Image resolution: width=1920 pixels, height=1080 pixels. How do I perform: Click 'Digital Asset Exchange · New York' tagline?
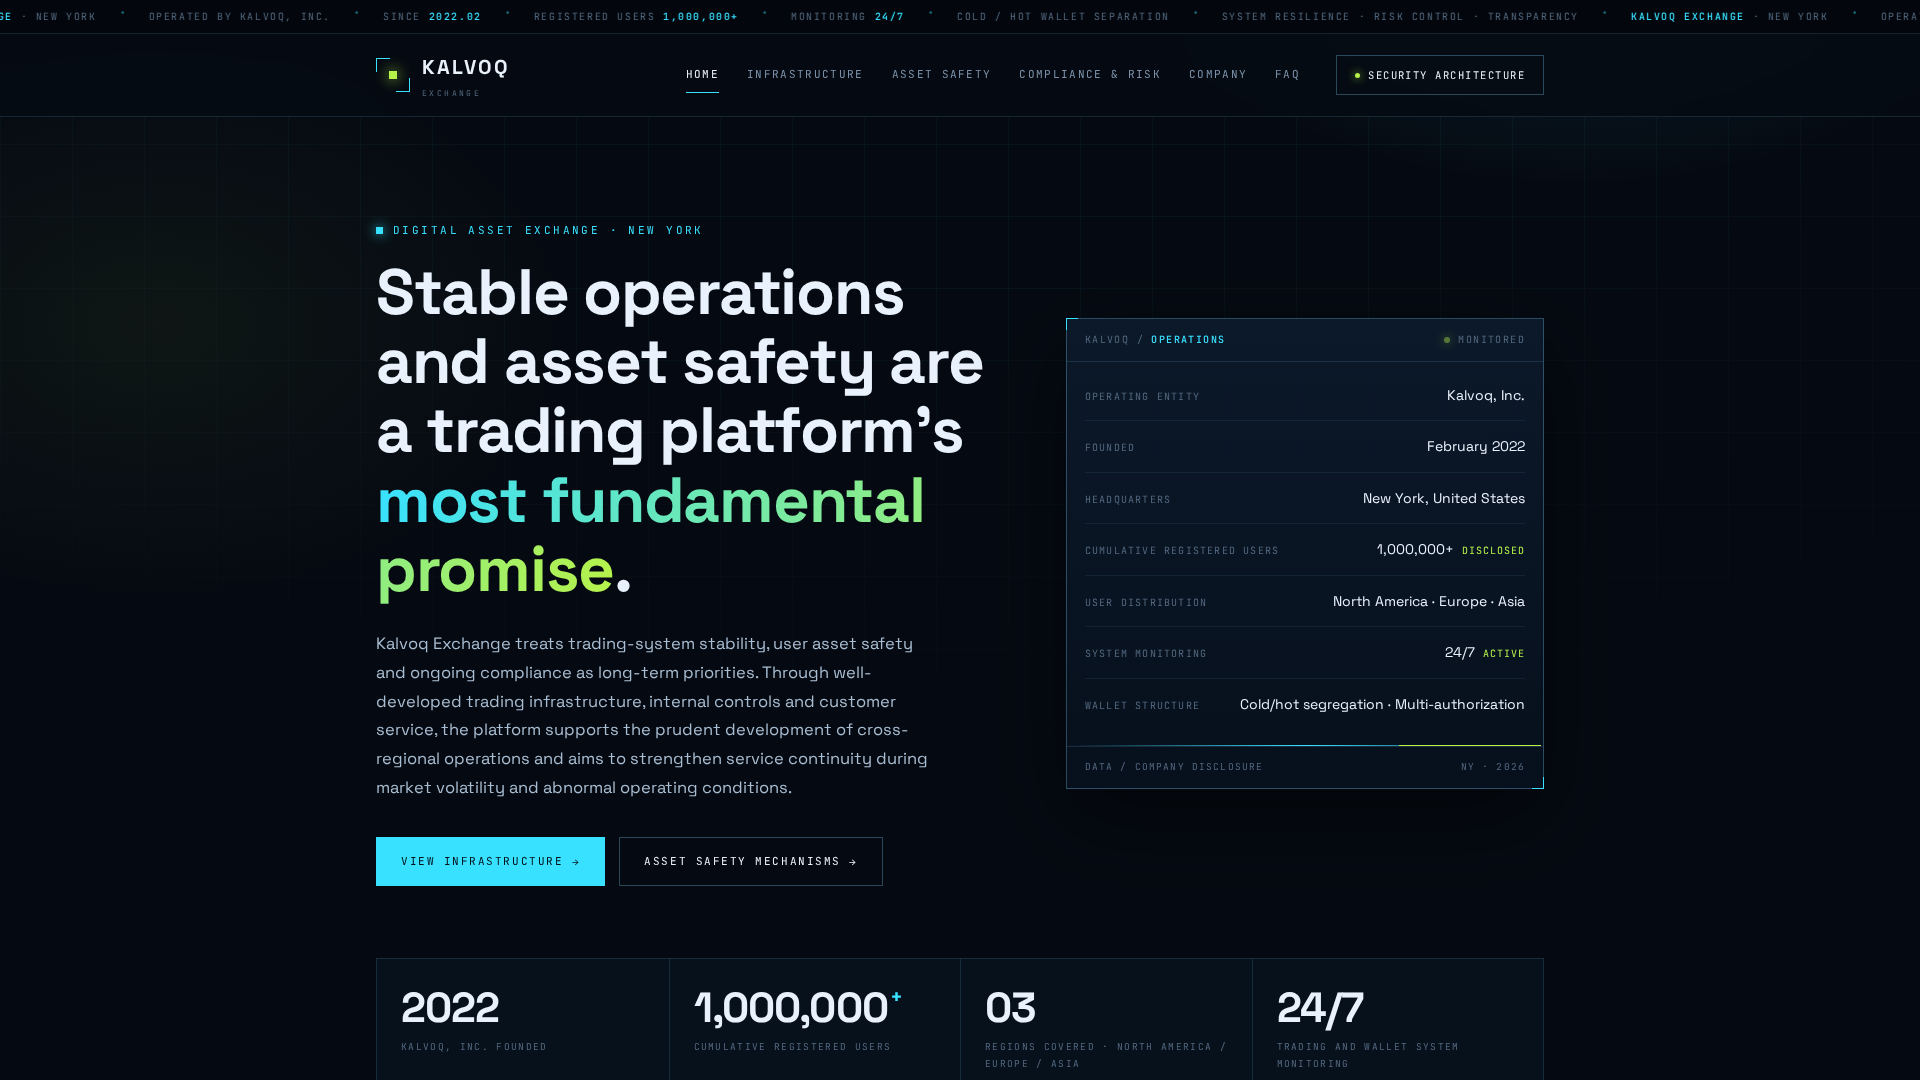point(548,230)
